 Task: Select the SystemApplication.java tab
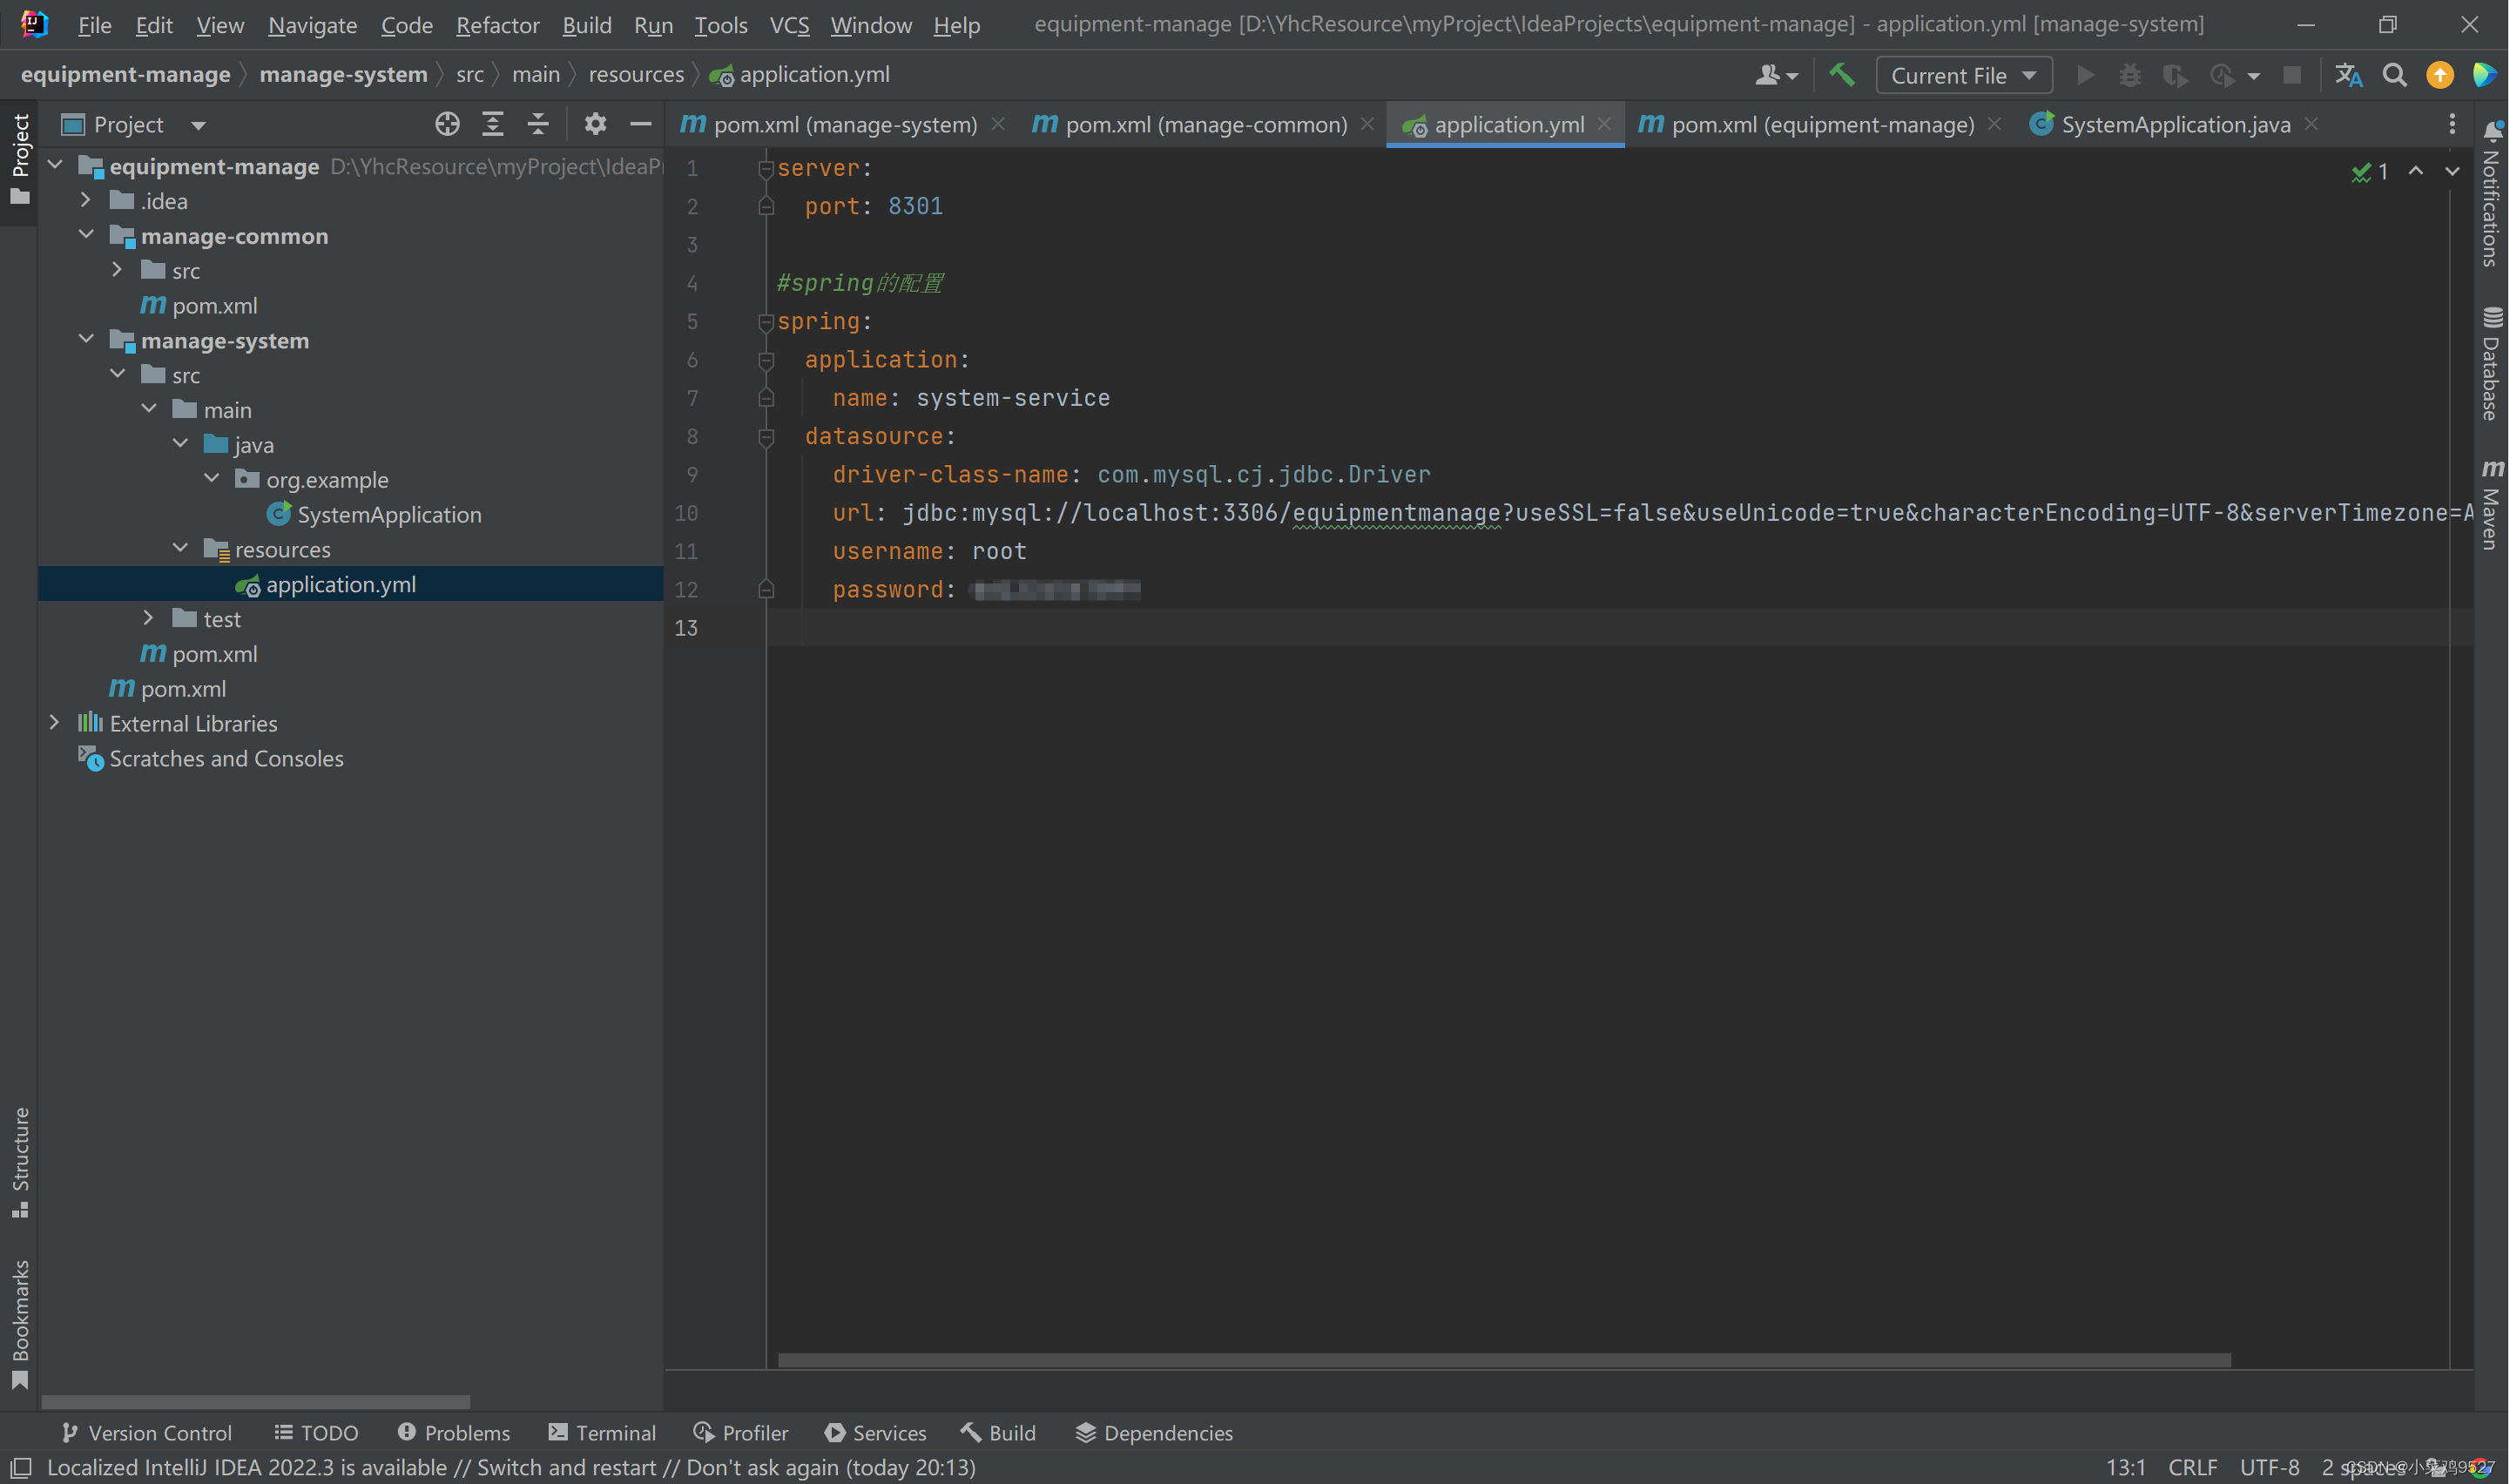[2176, 124]
